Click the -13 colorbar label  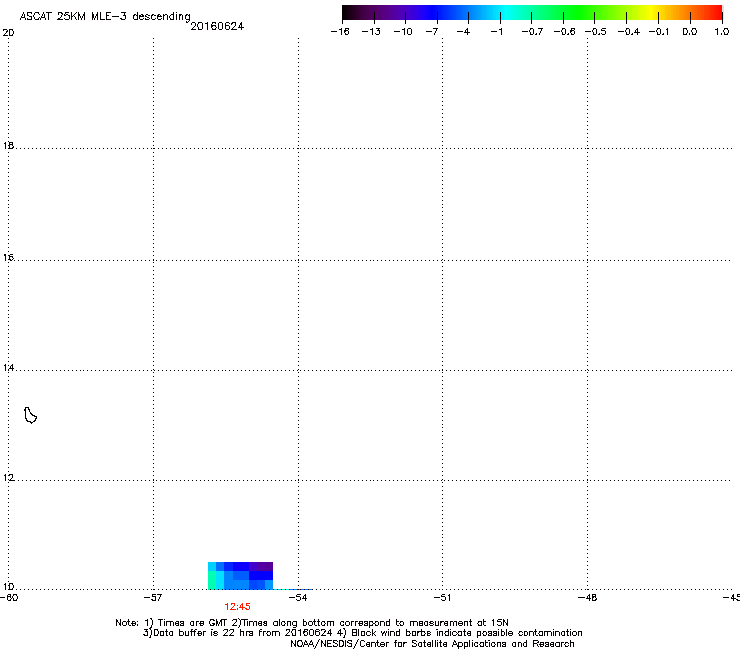(x=371, y=32)
